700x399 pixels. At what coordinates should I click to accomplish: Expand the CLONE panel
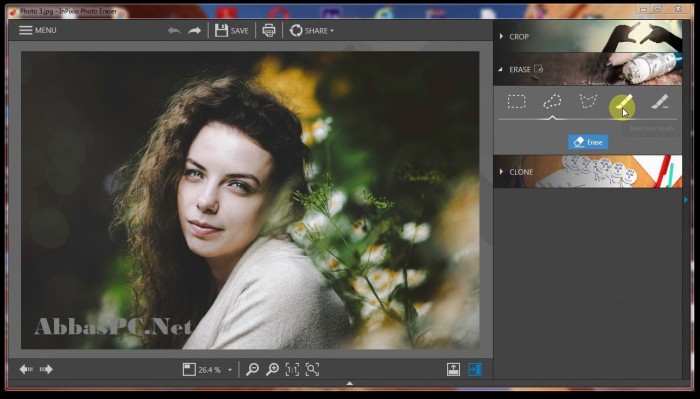[588, 171]
